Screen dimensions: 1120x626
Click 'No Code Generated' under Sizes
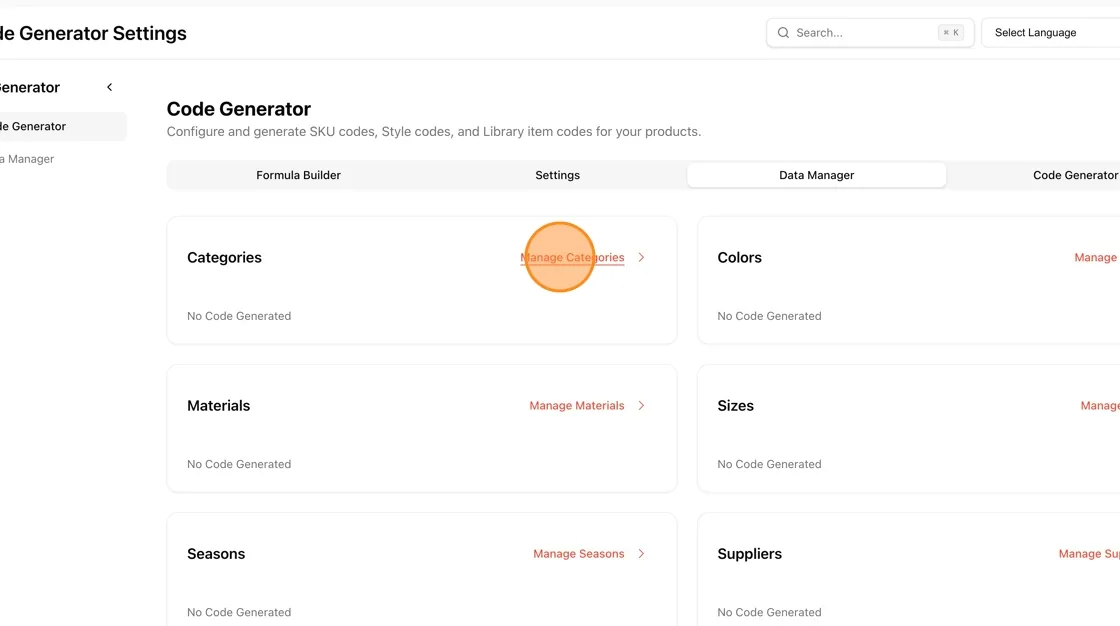769,464
